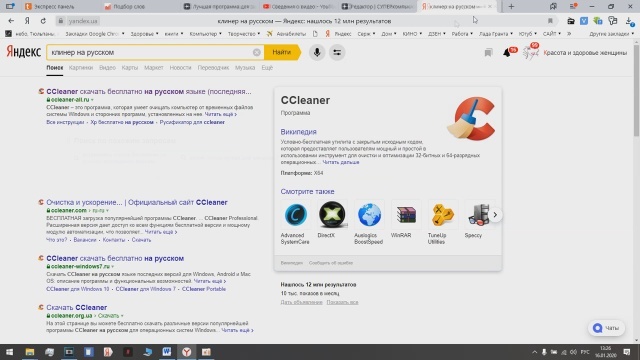Open the Чаты chat button
The image size is (640, 360).
tap(606, 328)
